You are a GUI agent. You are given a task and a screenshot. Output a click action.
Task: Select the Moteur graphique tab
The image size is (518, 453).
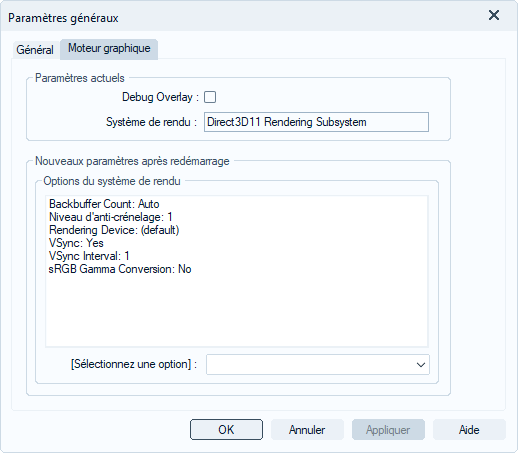pyautogui.click(x=109, y=49)
